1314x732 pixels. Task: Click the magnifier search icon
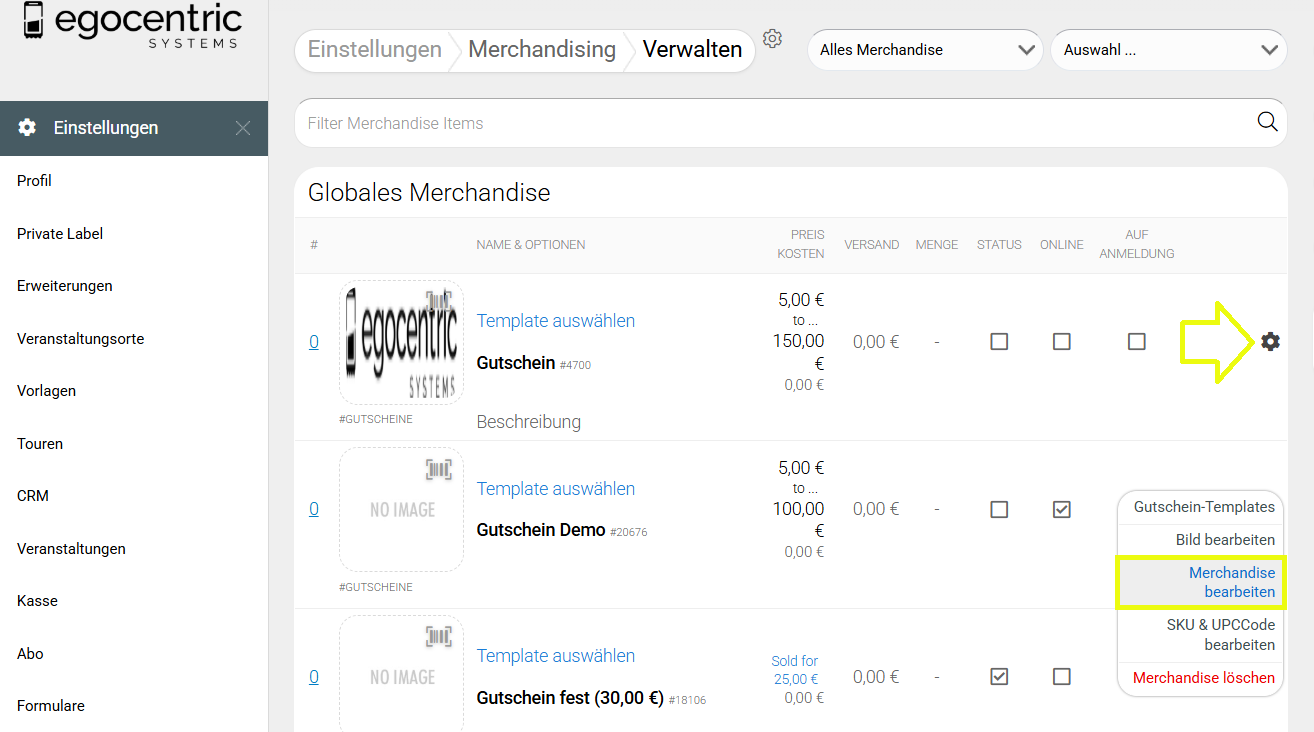point(1267,122)
